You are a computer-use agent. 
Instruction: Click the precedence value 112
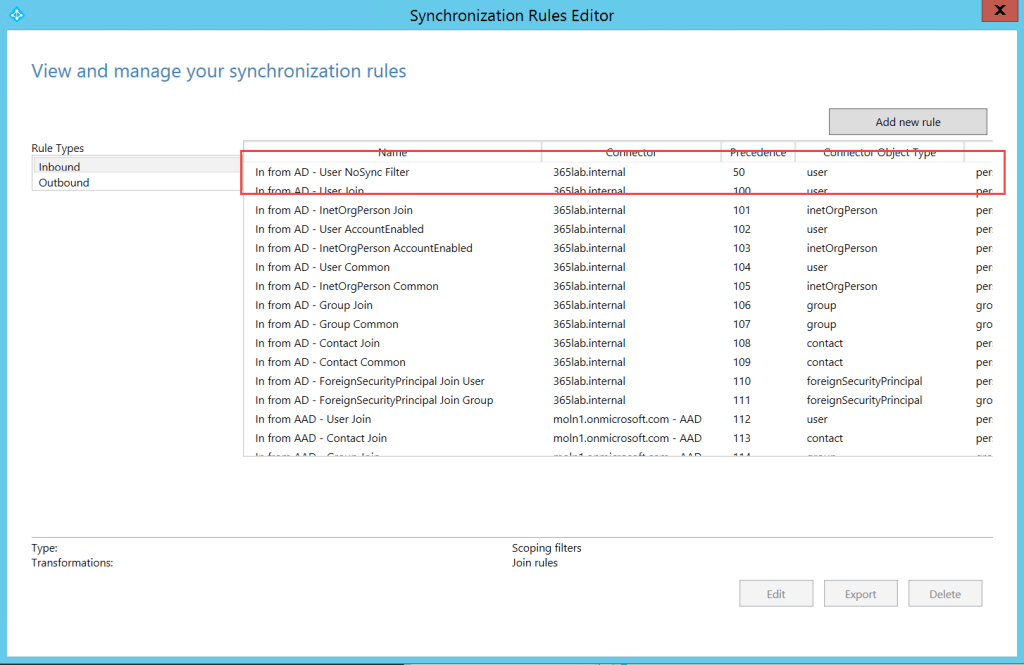point(741,419)
